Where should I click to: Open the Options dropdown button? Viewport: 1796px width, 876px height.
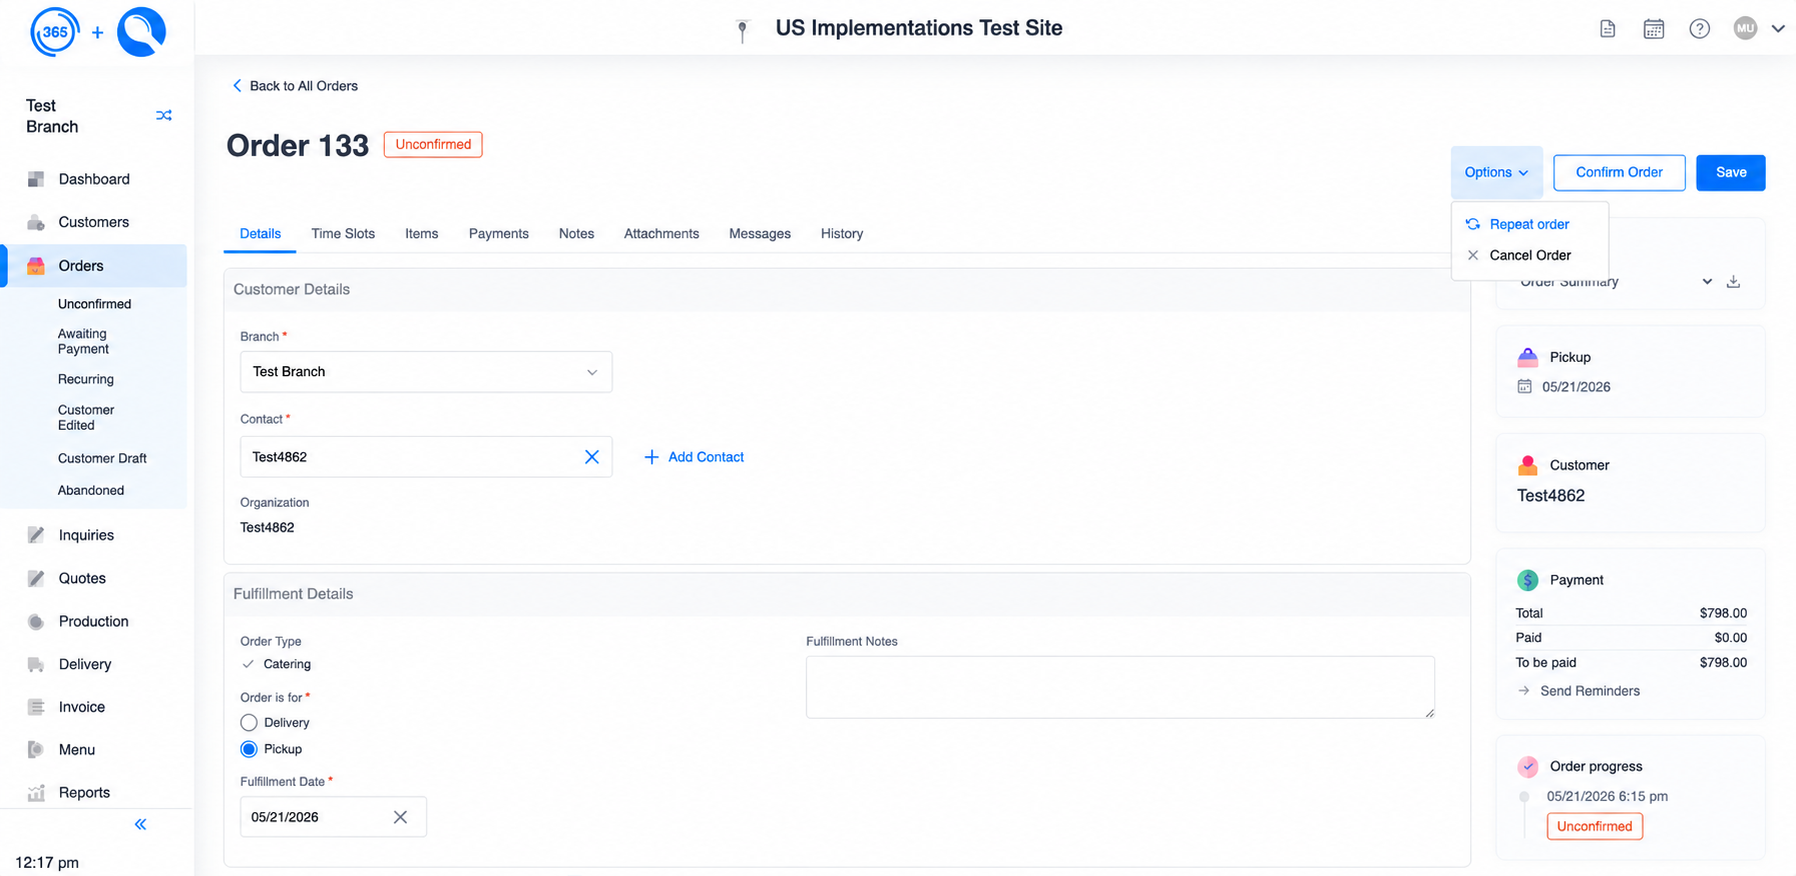pos(1496,172)
